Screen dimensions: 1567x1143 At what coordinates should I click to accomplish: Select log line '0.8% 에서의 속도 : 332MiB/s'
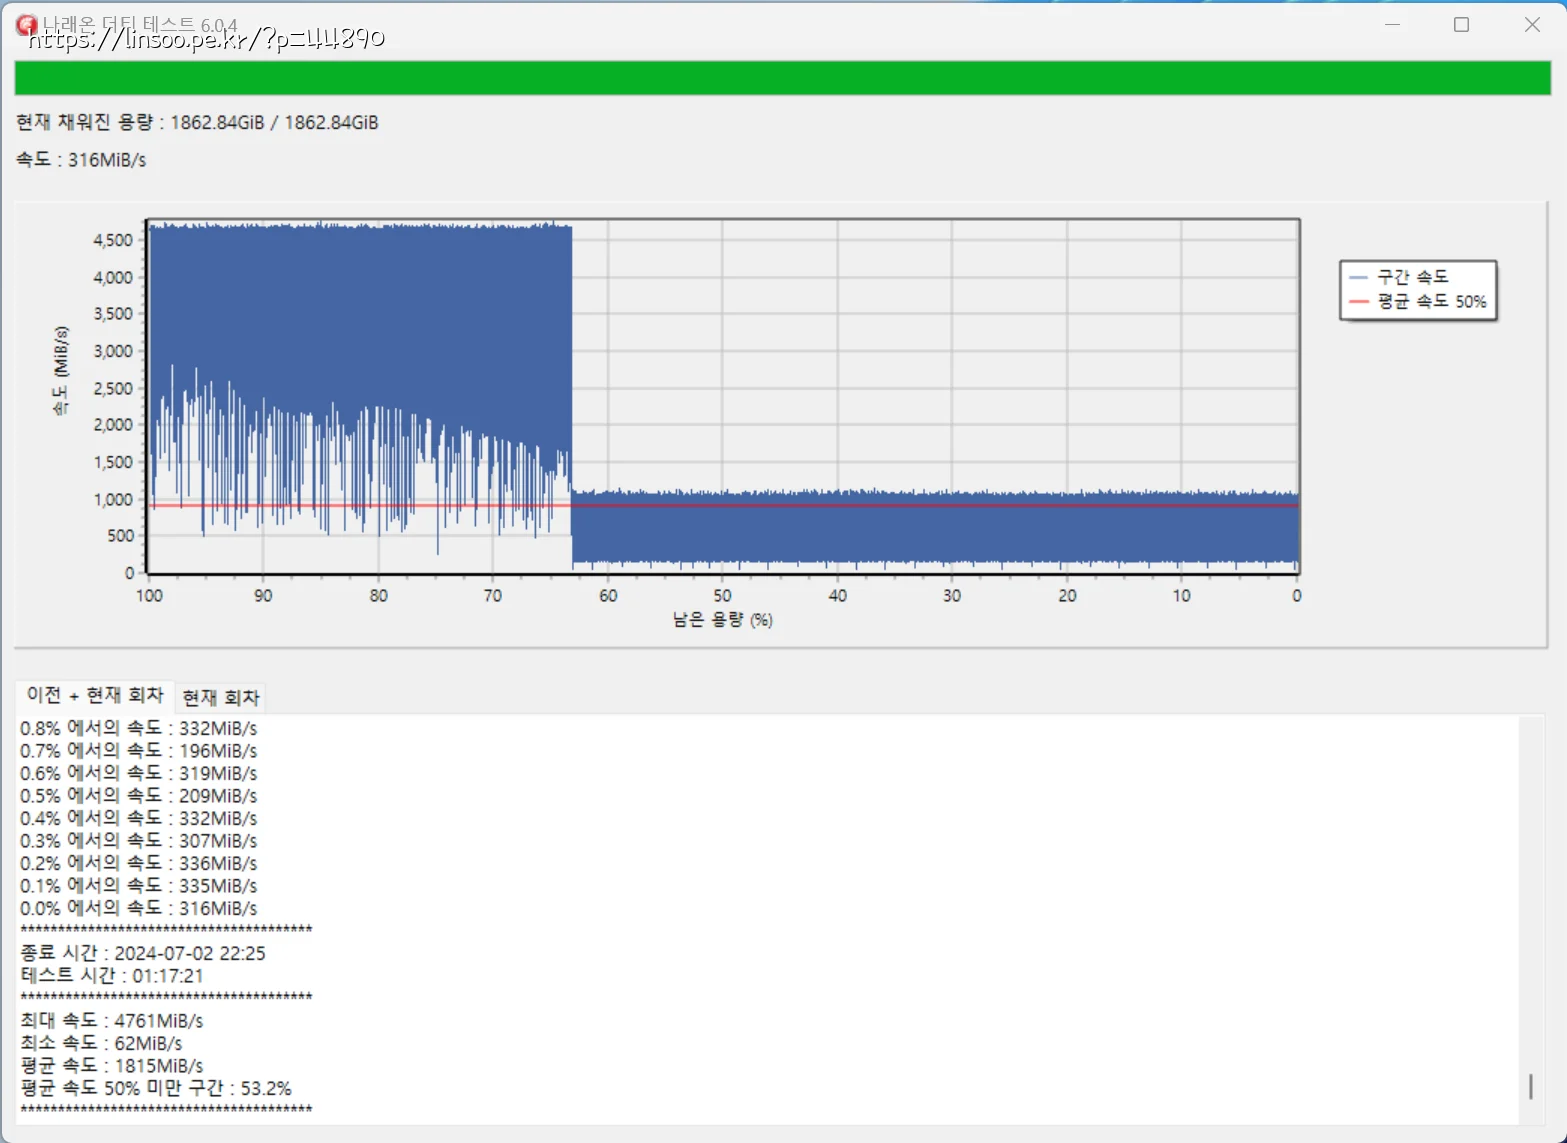[x=139, y=728]
